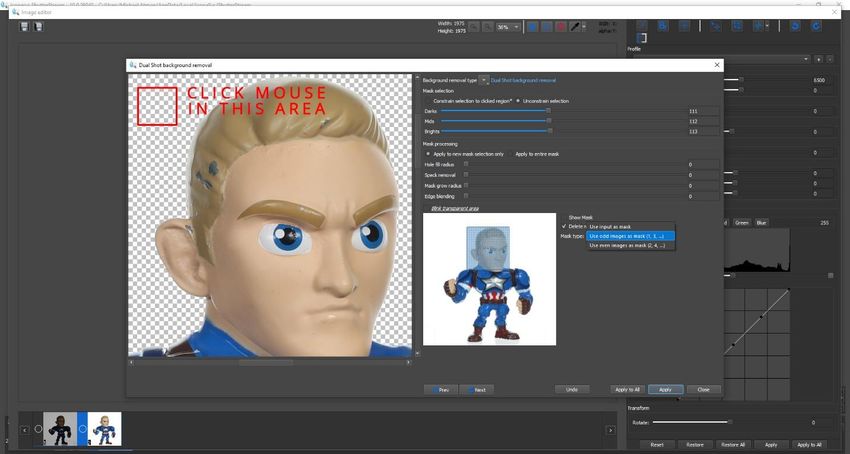Choose Use input as mask

pyautogui.click(x=630, y=227)
